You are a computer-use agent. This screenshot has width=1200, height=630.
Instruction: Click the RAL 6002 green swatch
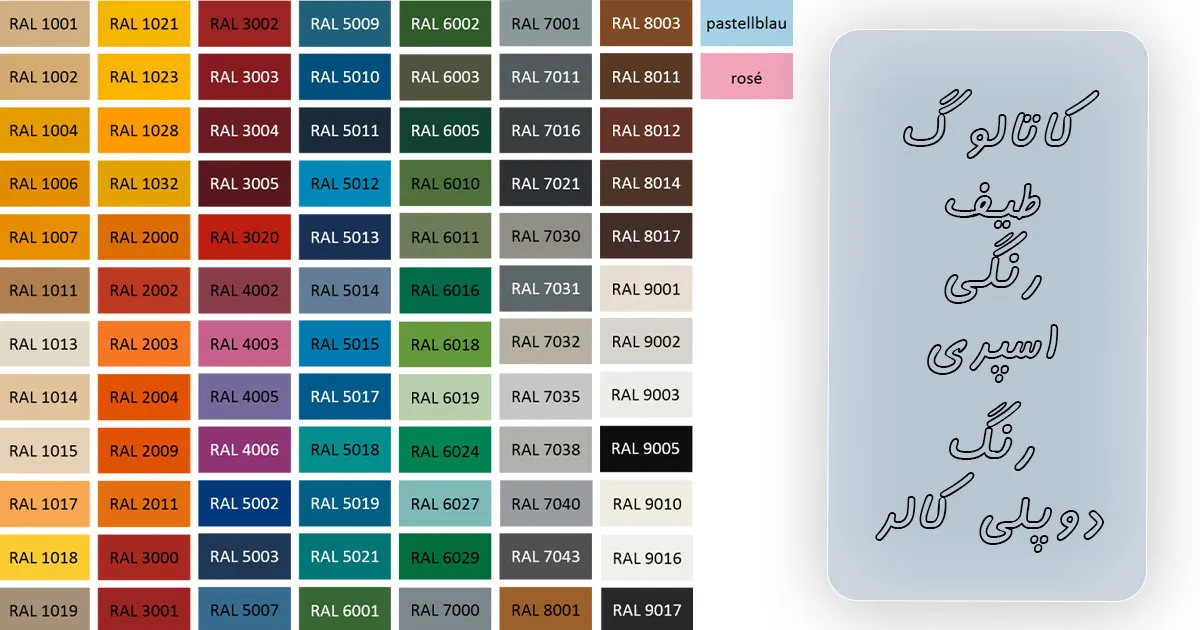[445, 24]
